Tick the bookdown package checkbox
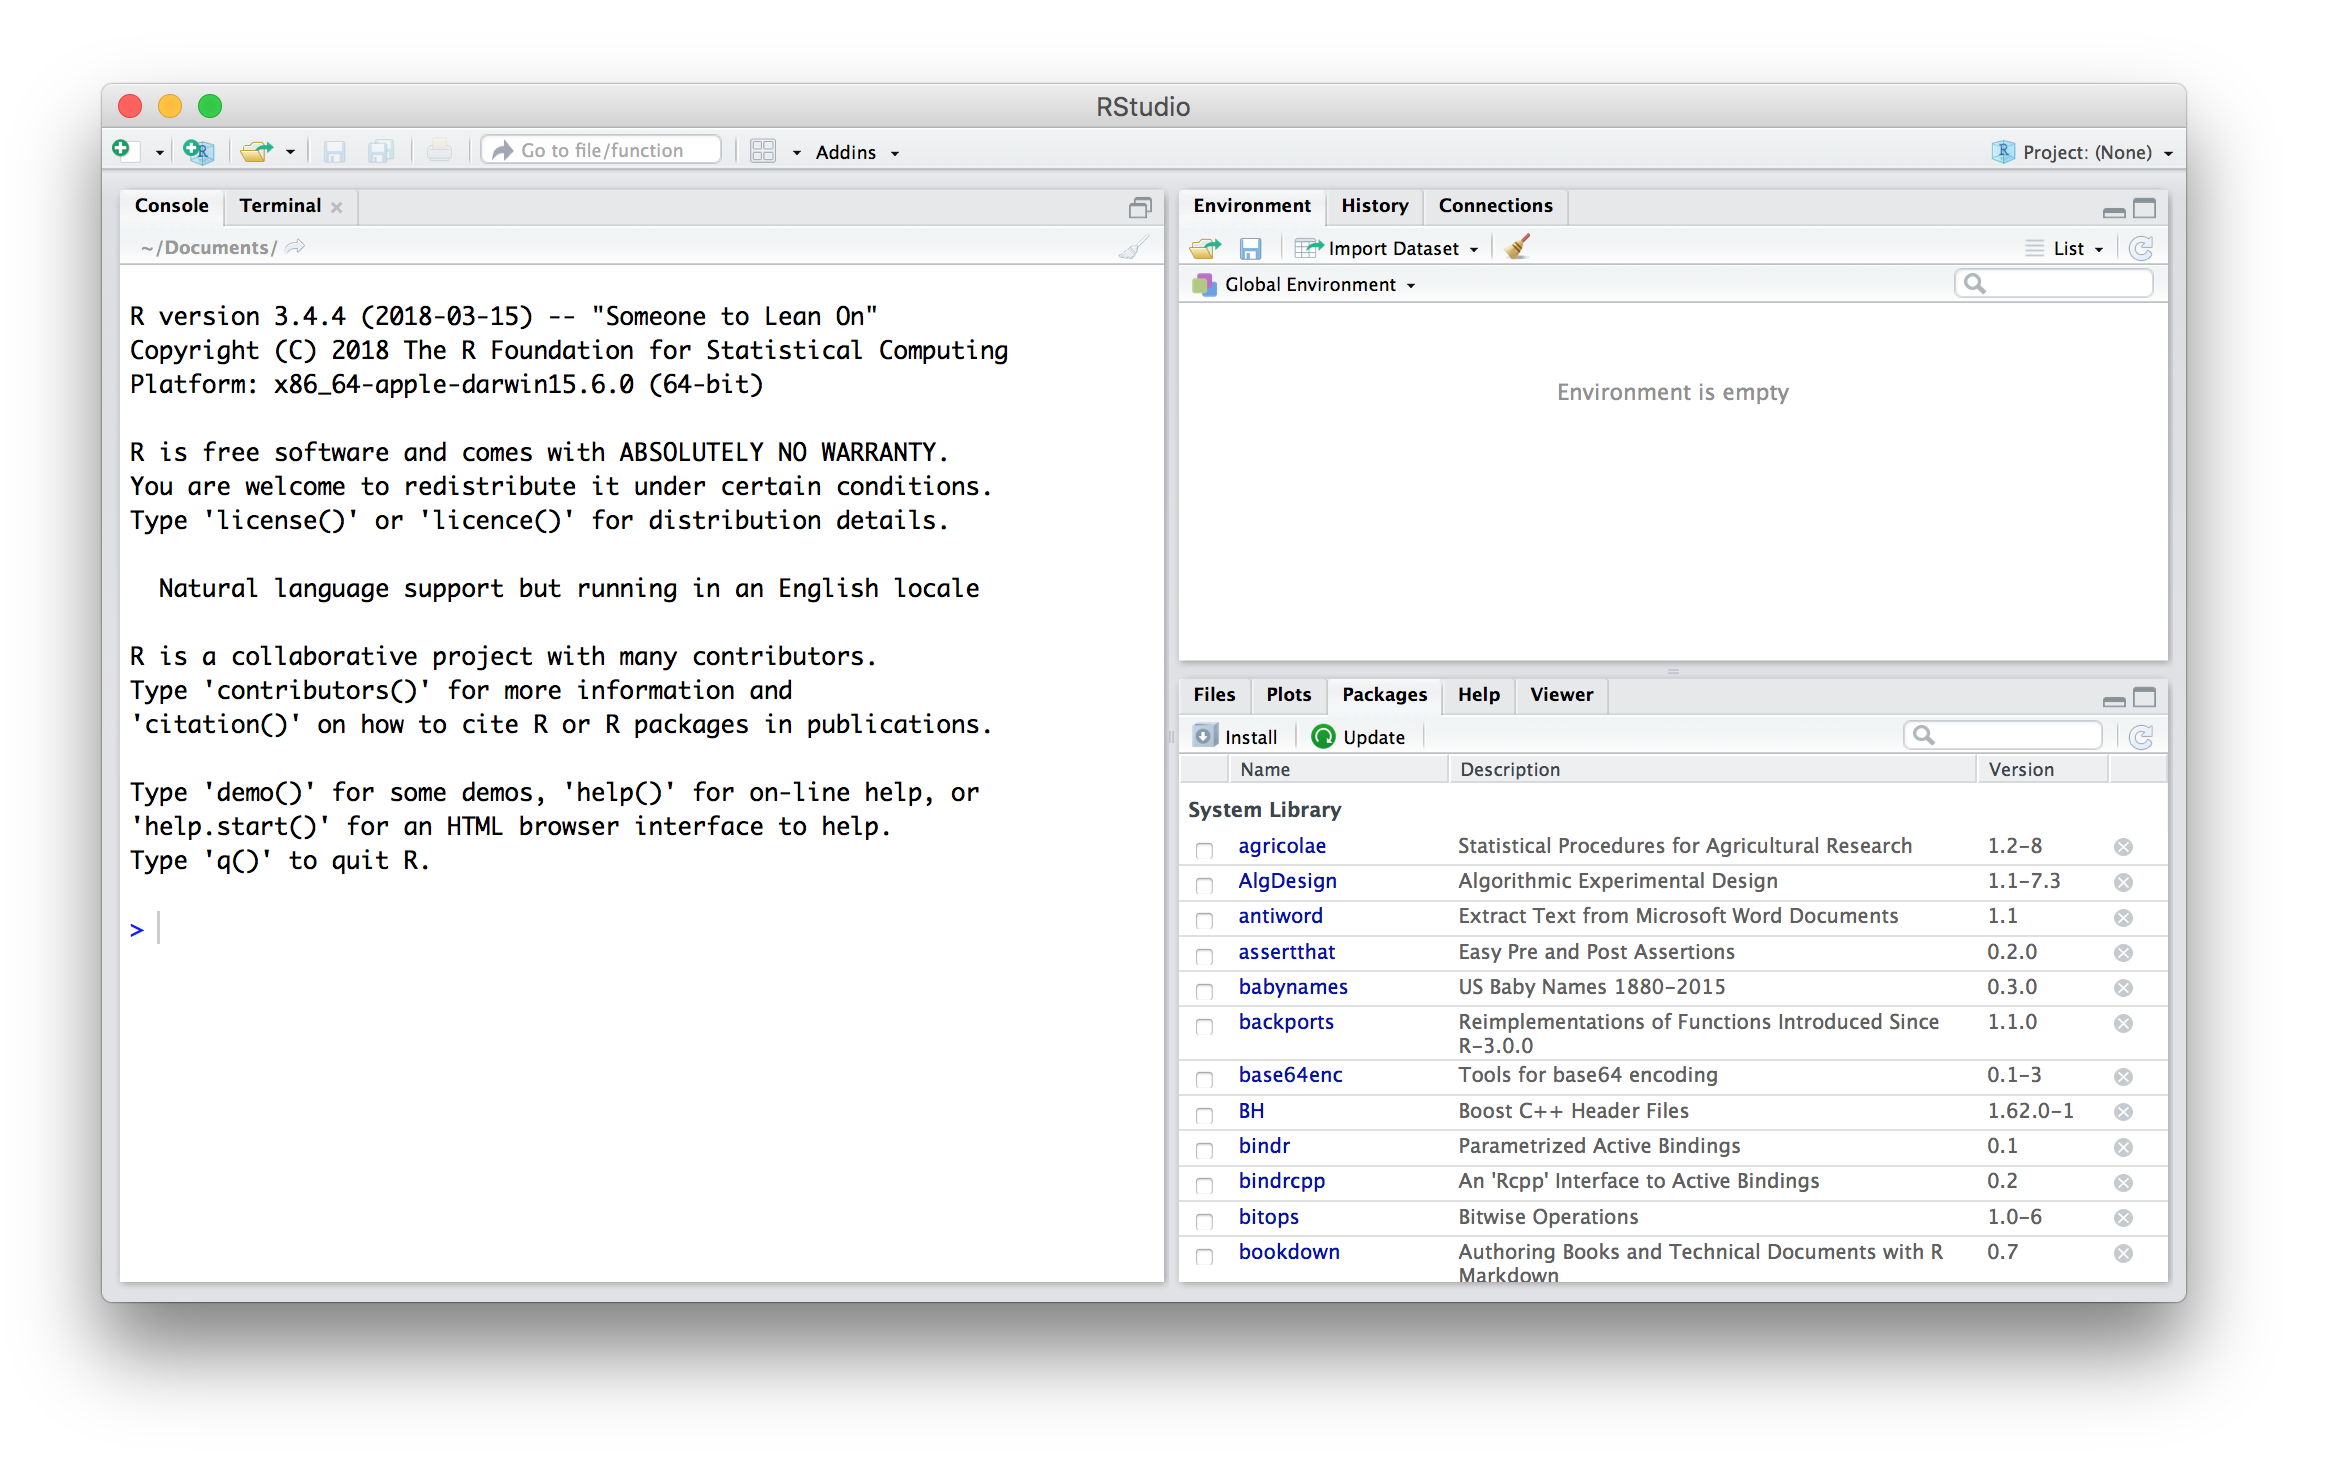The width and height of the screenshot is (2346, 1458). coord(1204,1256)
